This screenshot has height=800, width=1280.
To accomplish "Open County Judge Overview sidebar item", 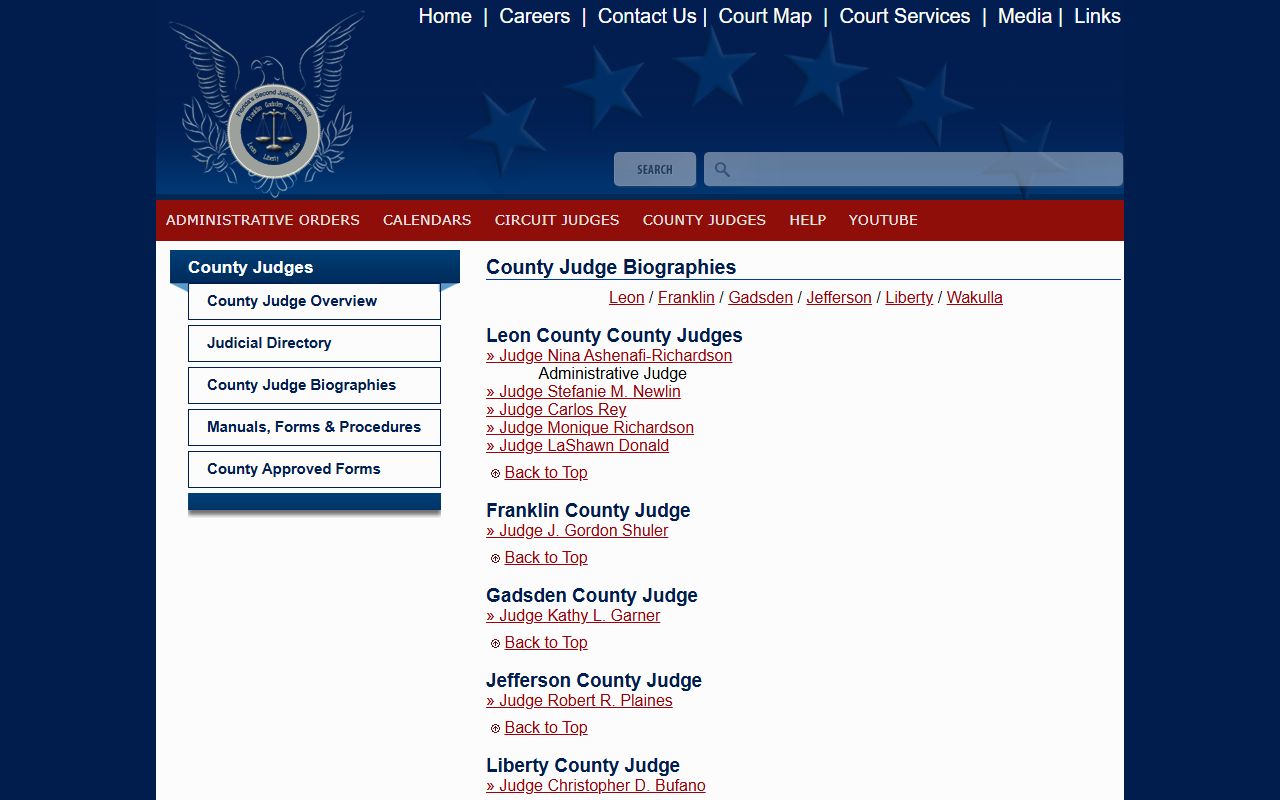I will [314, 301].
